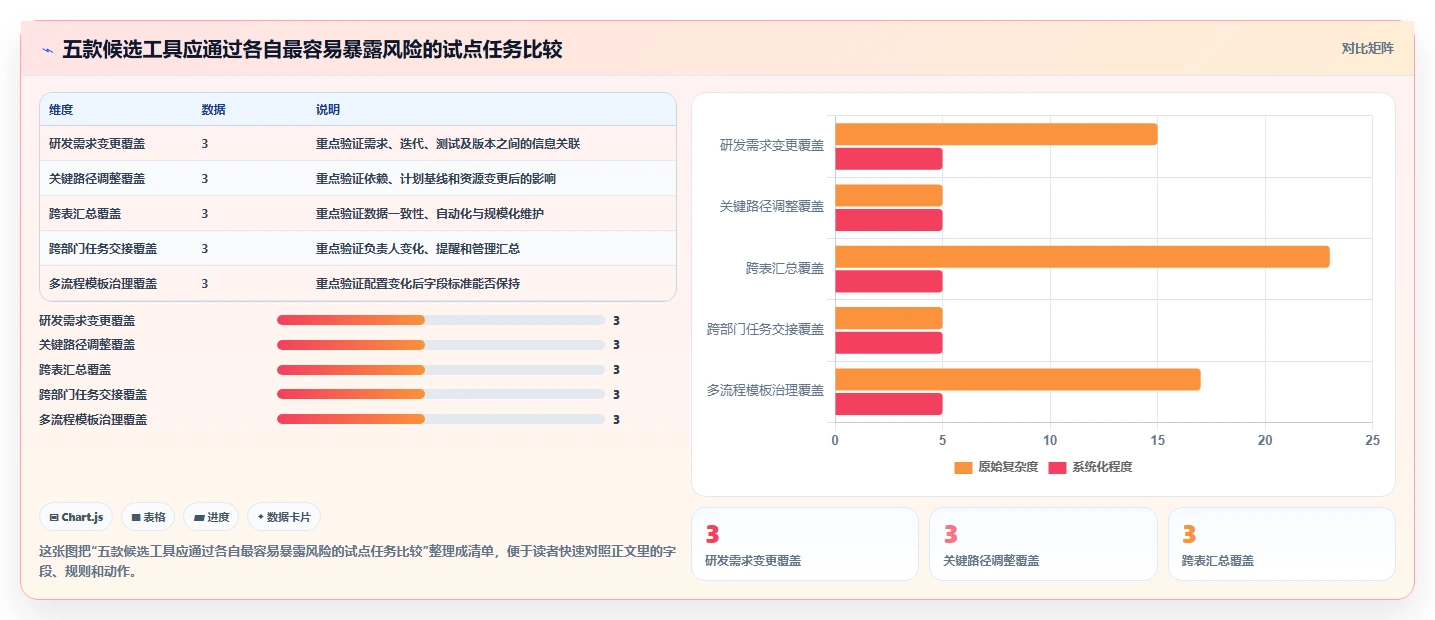Click the orange 研发需求变更覆盖 chart bar
Screen dimensions: 1435x620
(996, 134)
